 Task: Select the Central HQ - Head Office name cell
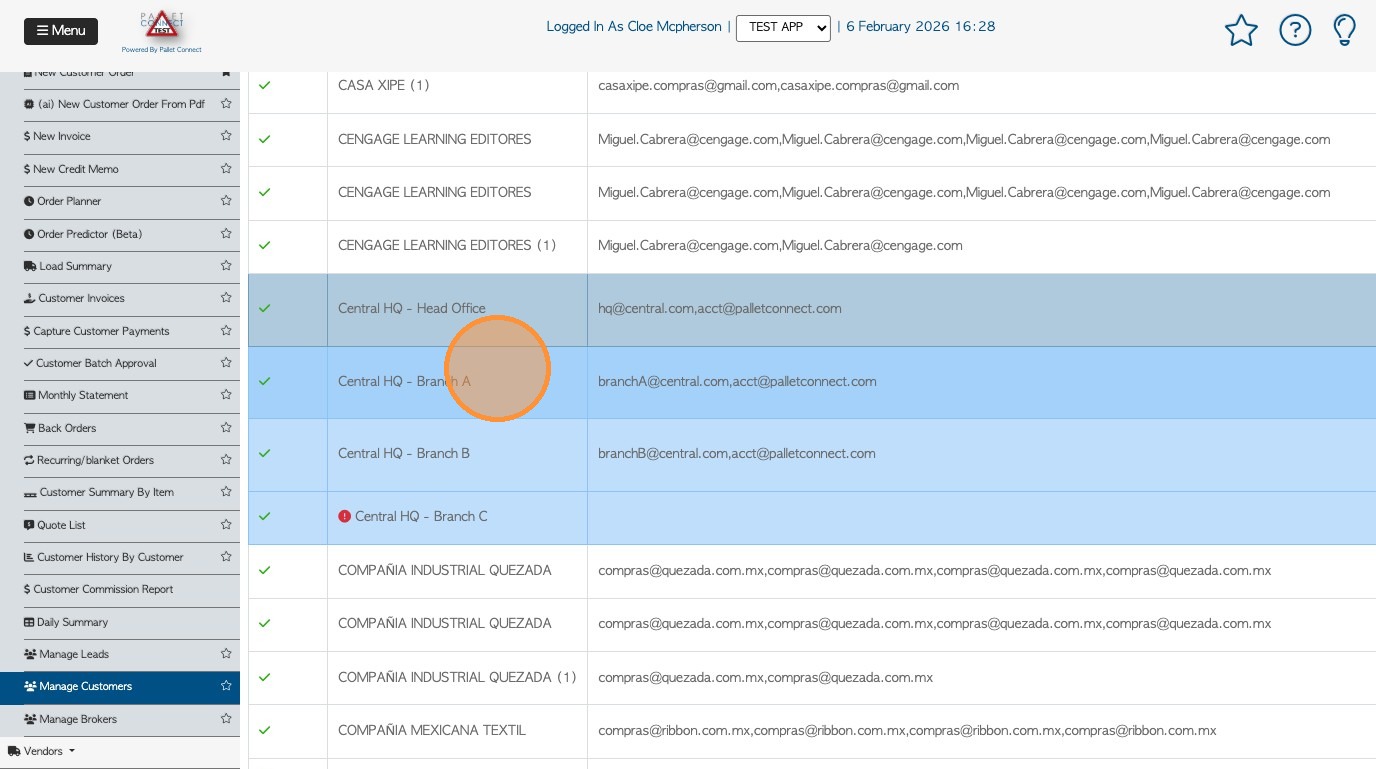coord(457,310)
